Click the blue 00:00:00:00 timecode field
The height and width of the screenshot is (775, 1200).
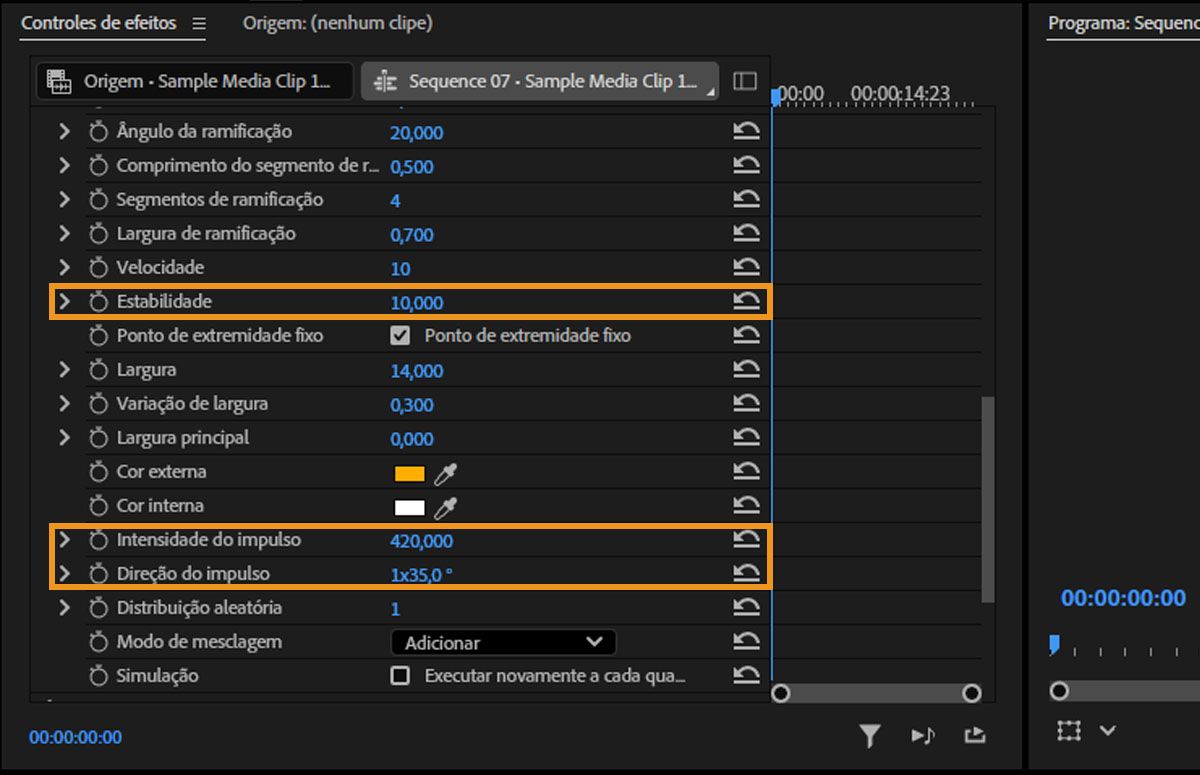75,736
